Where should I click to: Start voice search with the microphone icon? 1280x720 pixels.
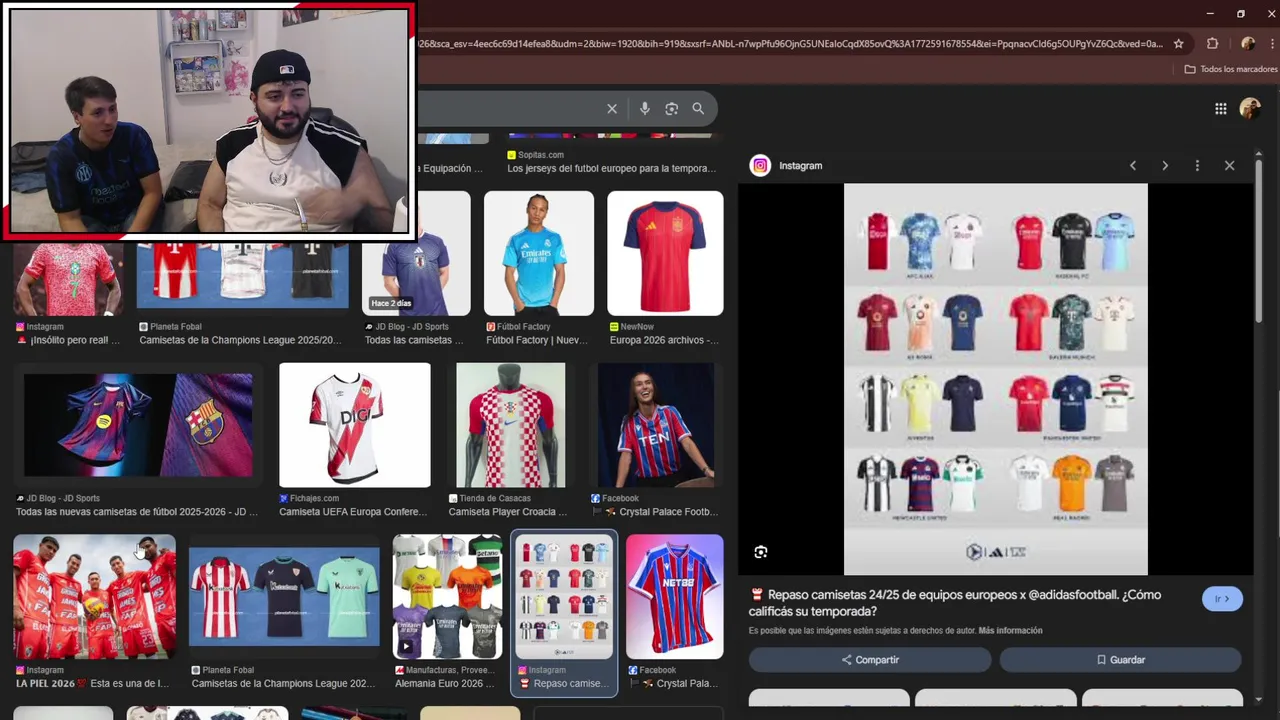click(644, 109)
